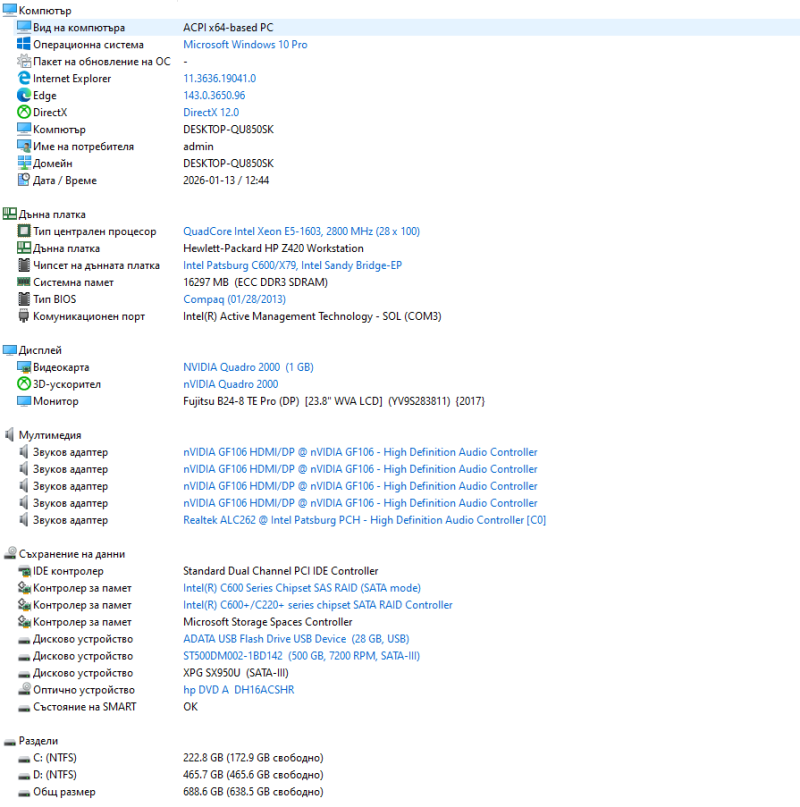Click the DirectX Xbox-style icon

click(x=24, y=113)
